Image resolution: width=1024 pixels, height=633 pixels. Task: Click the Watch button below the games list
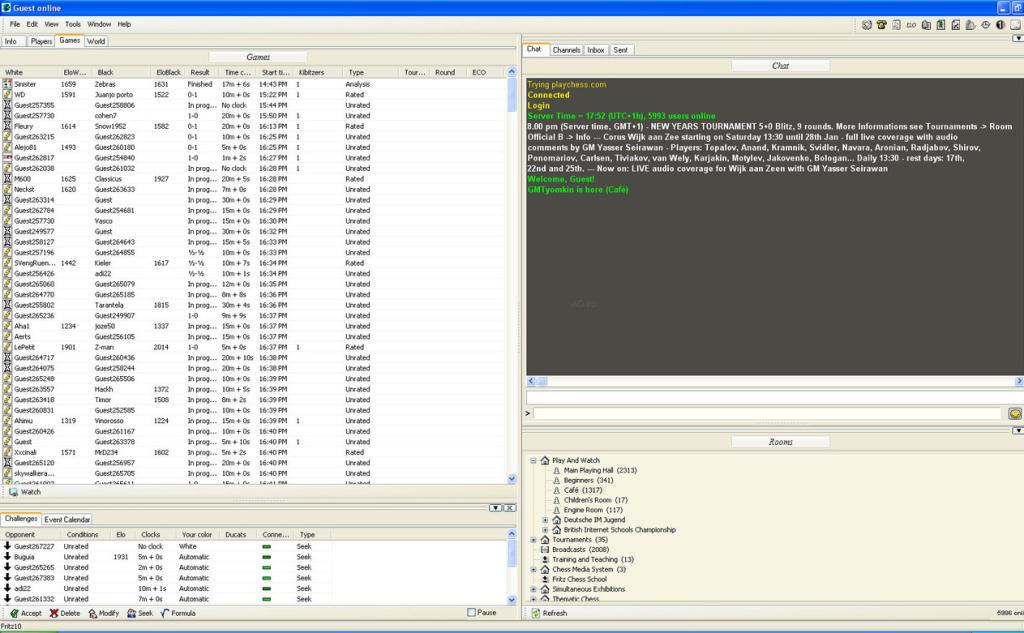point(26,492)
